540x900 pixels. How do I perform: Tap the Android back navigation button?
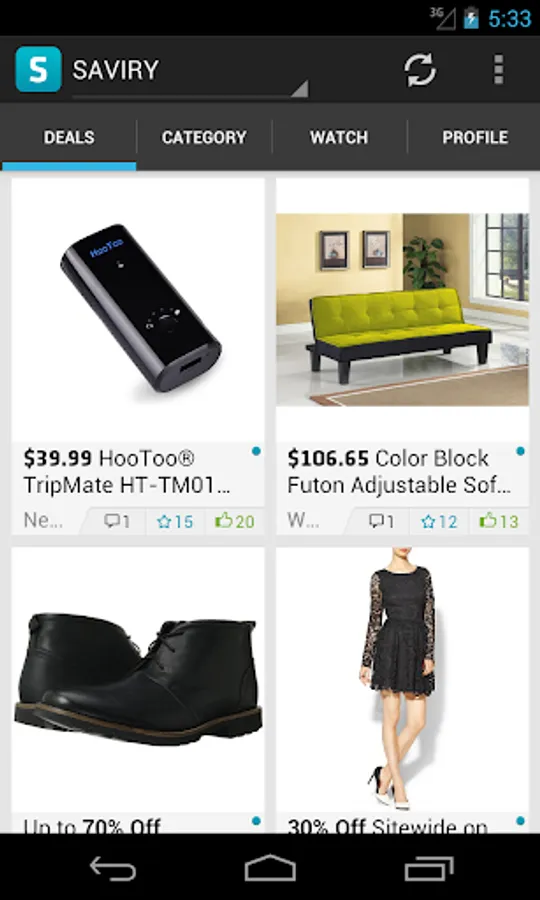(x=112, y=867)
